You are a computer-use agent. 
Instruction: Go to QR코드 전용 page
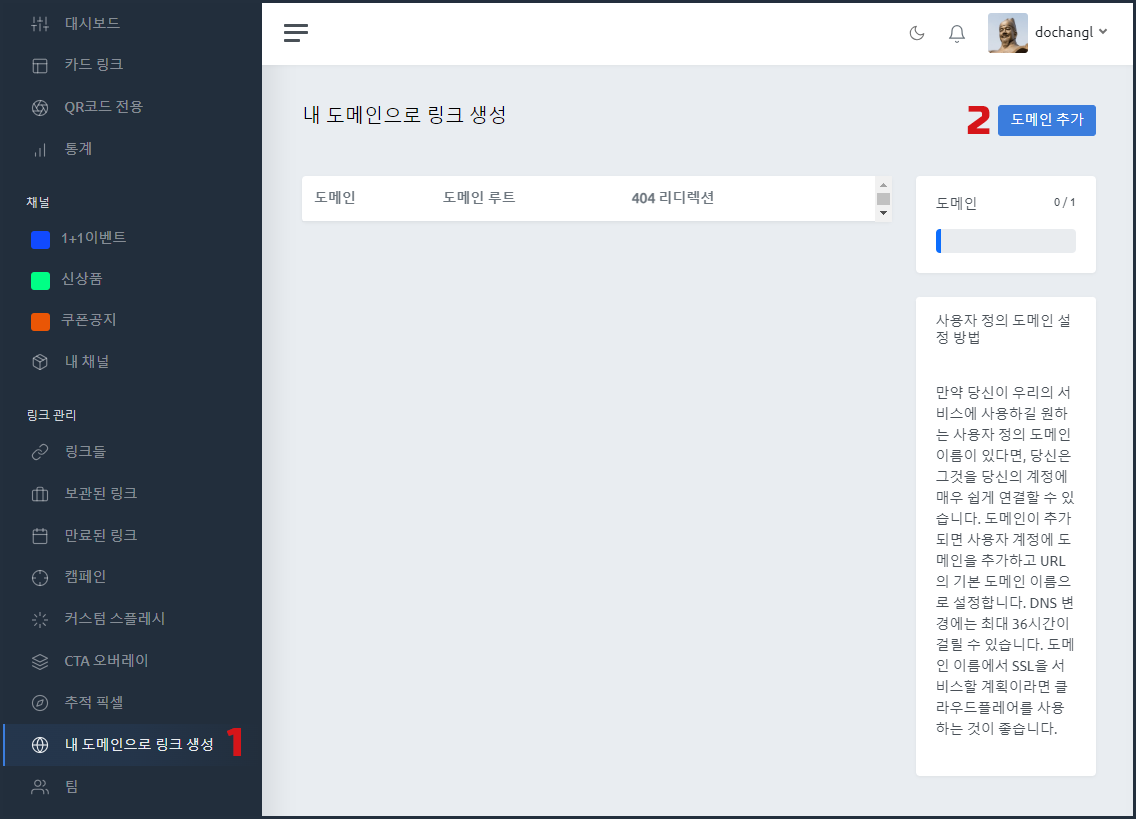click(104, 107)
